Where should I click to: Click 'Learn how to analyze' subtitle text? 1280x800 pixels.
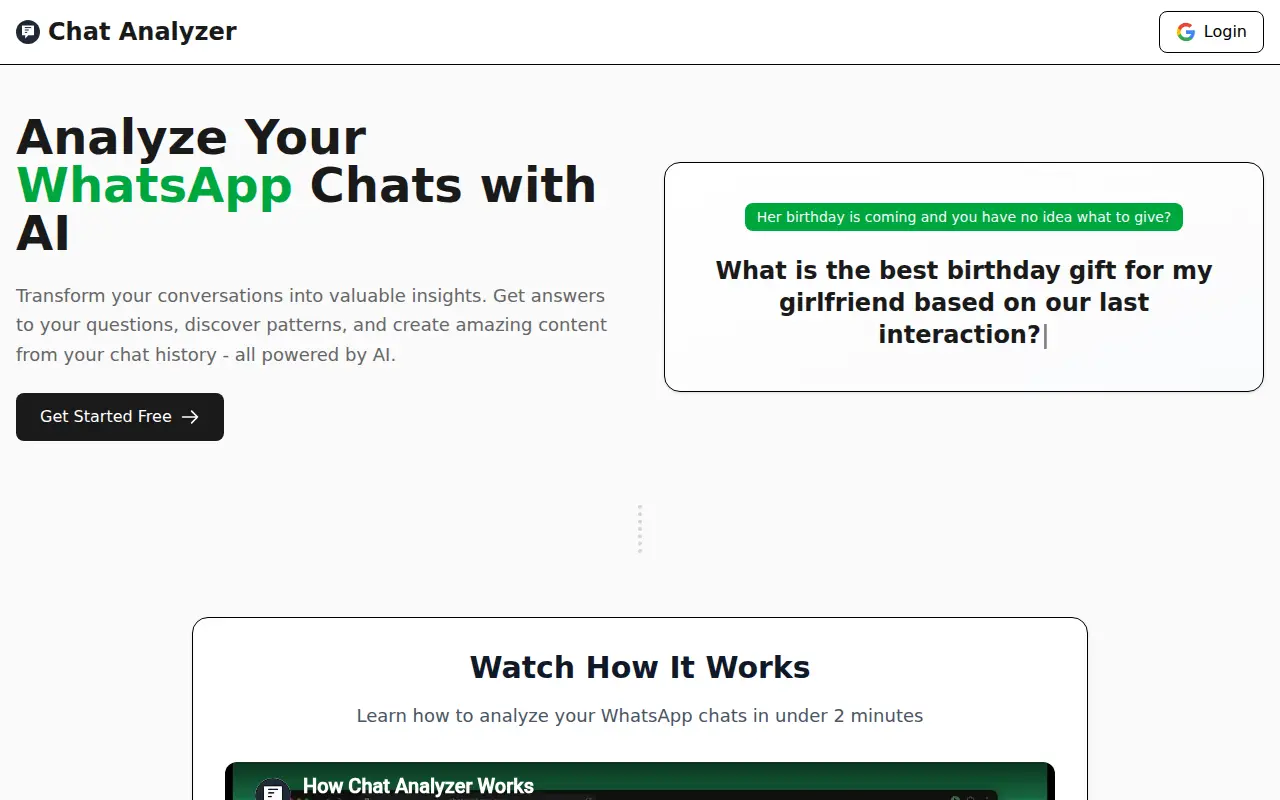pyautogui.click(x=640, y=716)
